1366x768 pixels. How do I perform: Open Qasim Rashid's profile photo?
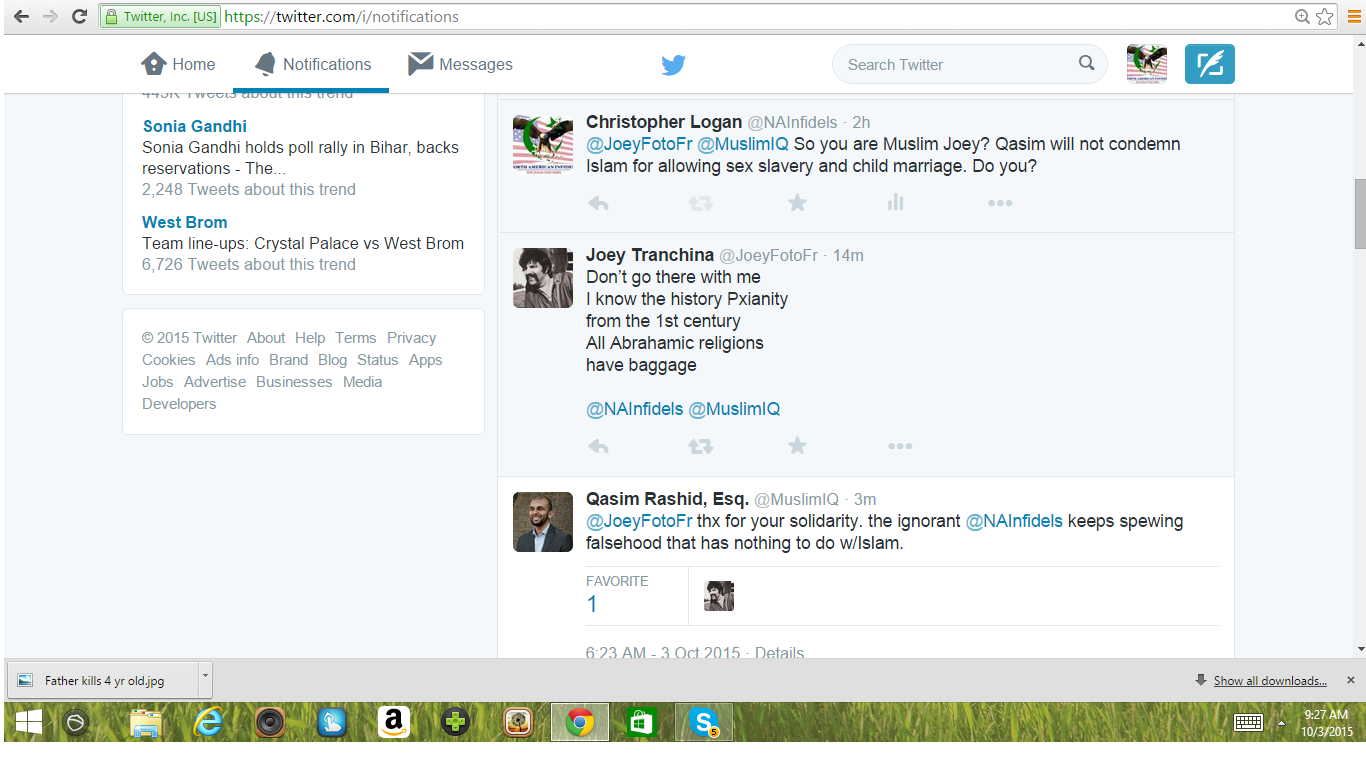[x=543, y=522]
